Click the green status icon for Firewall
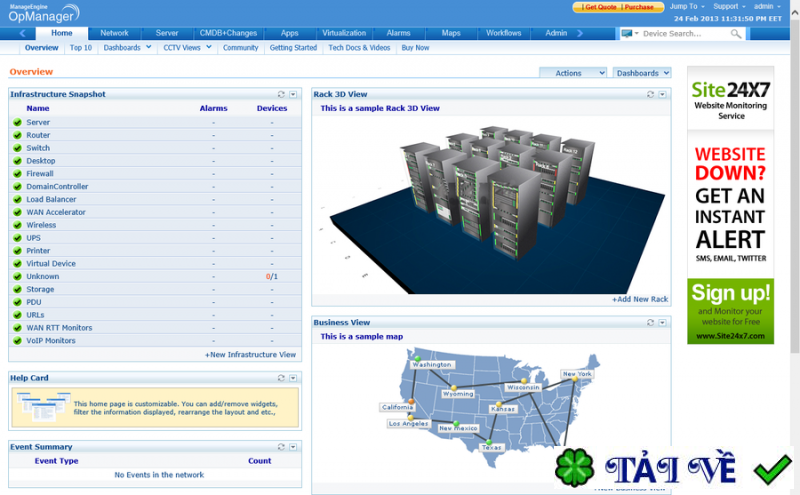The width and height of the screenshot is (800, 495). [x=17, y=174]
